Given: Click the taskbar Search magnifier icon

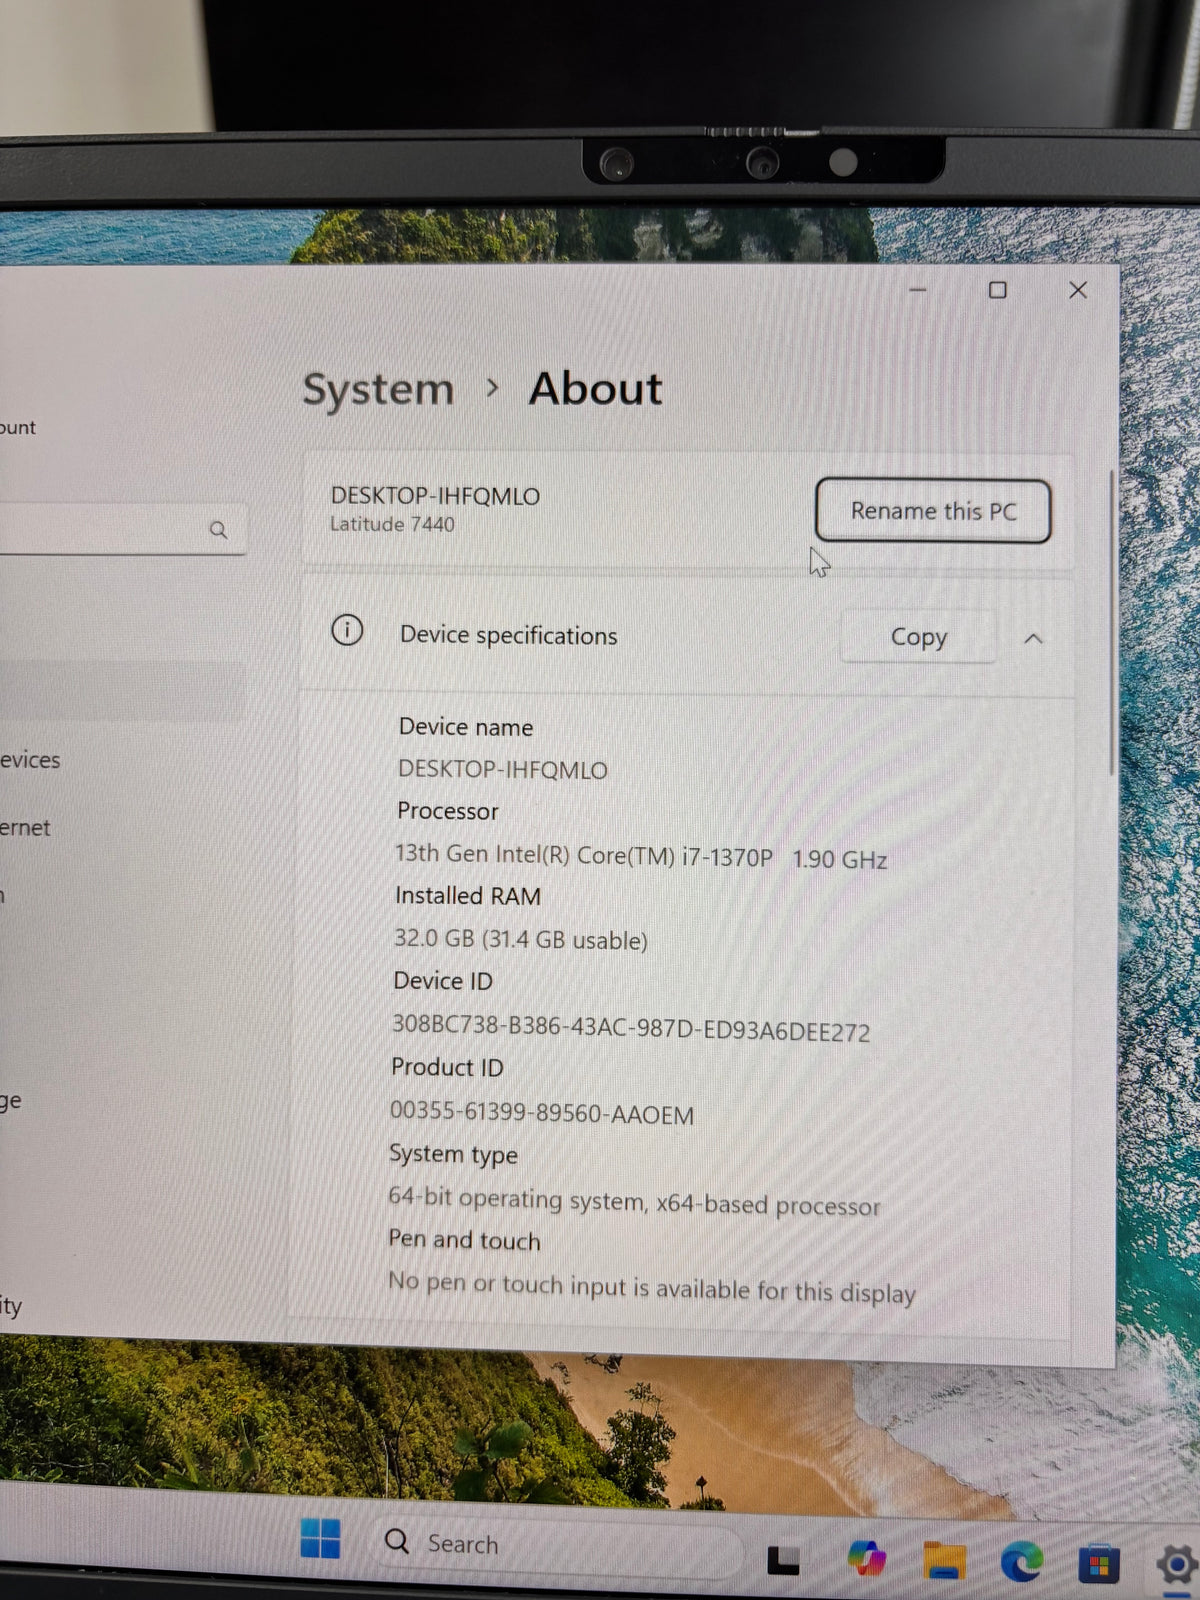Looking at the screenshot, I should point(397,1541).
